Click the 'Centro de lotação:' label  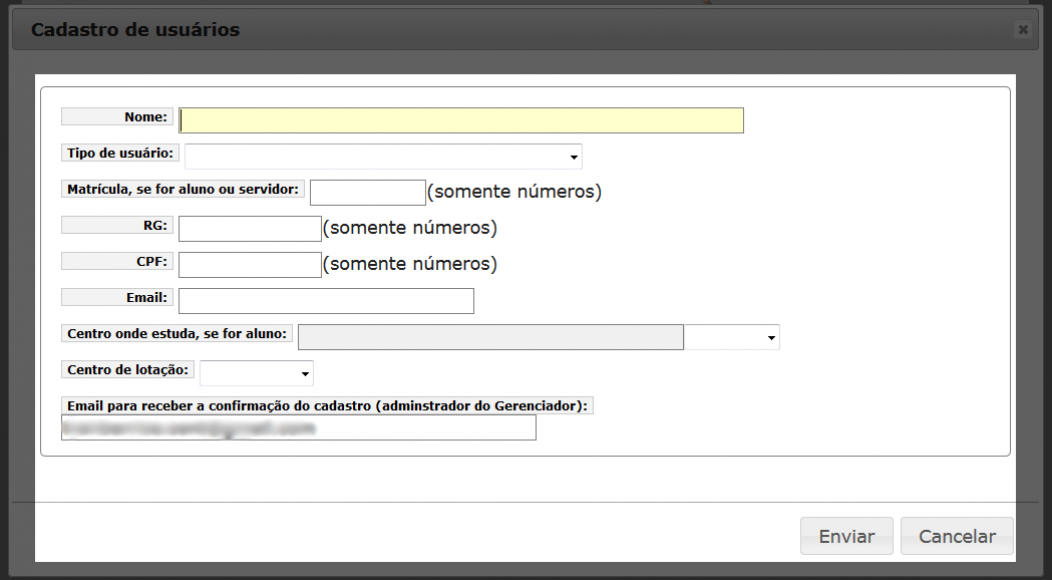pyautogui.click(x=127, y=370)
